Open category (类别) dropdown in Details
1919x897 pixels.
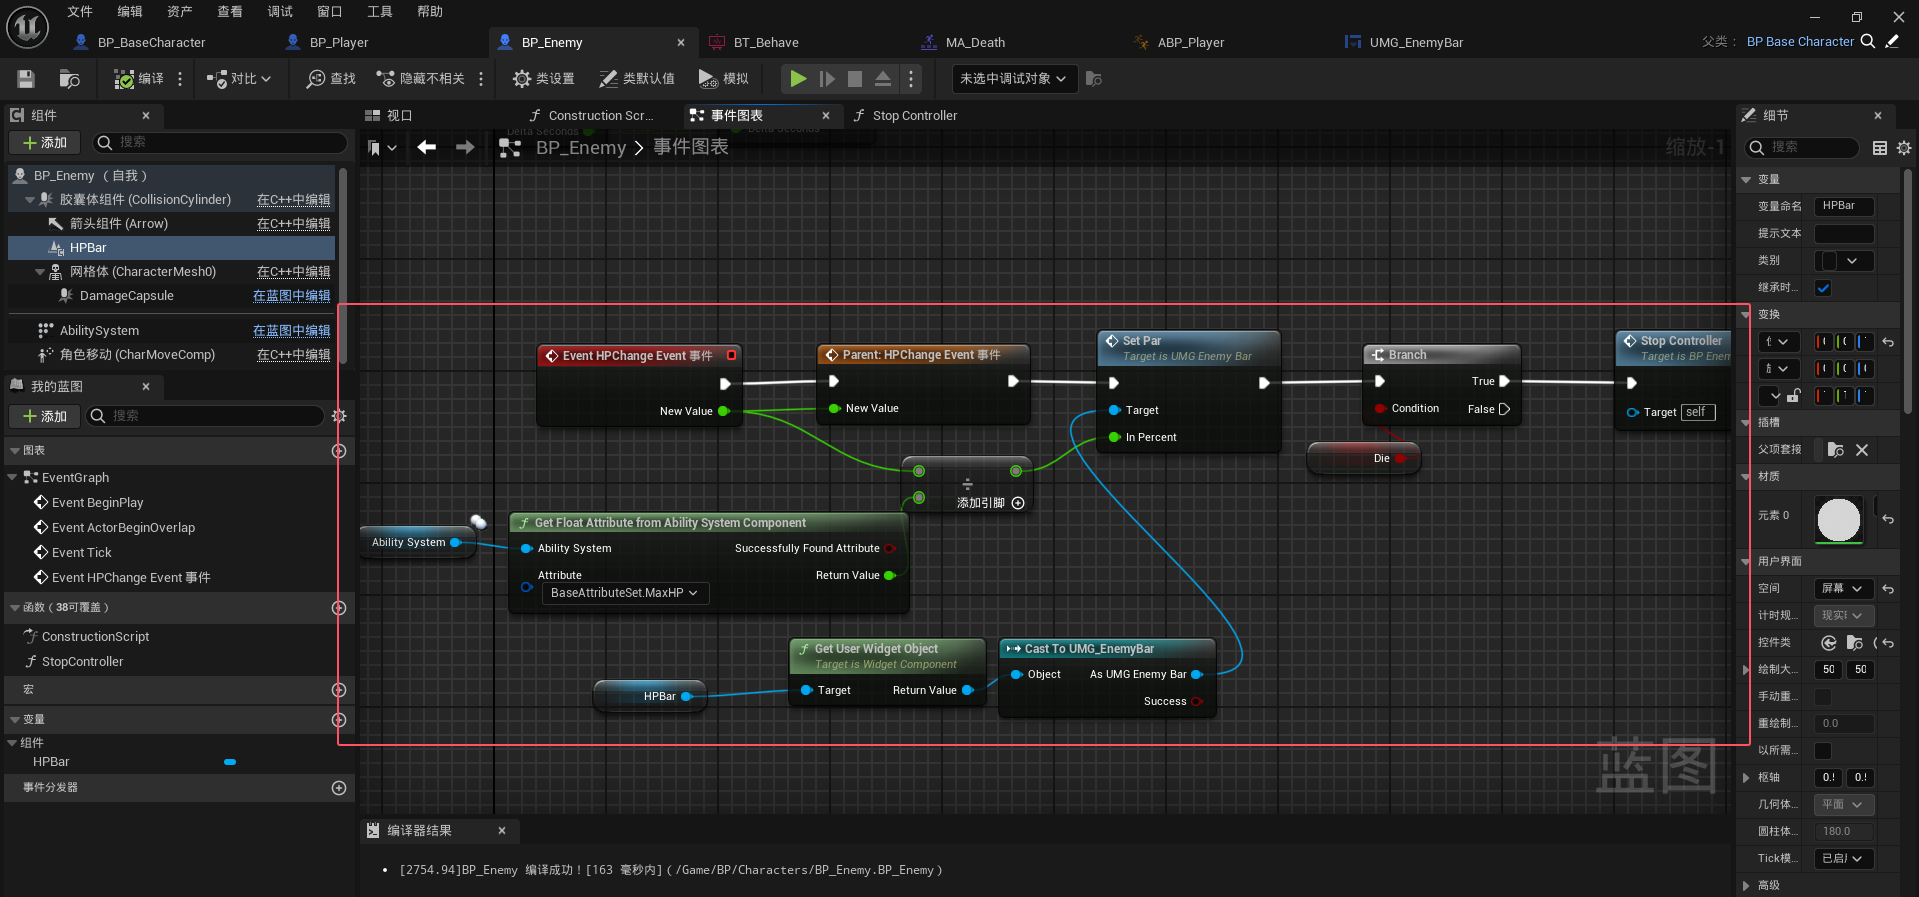(x=1843, y=261)
